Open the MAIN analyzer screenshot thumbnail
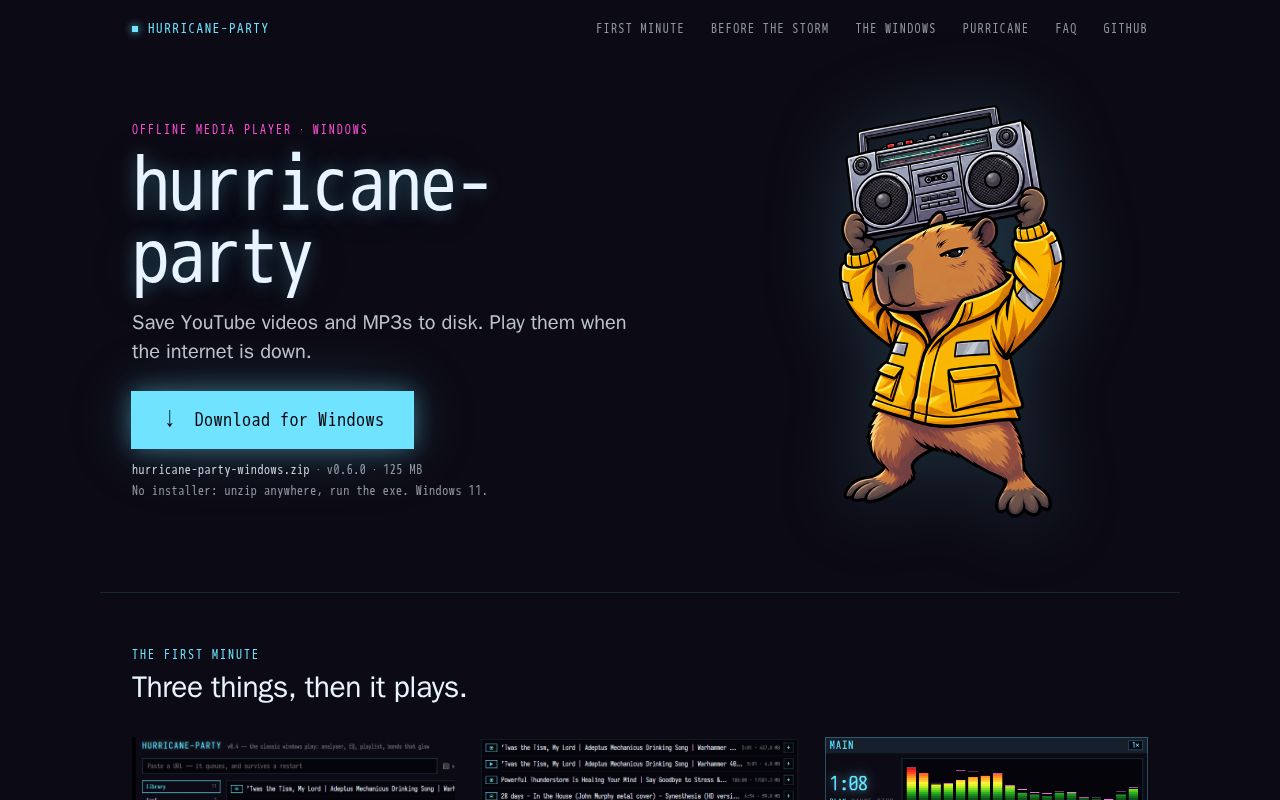The image size is (1280, 800). point(986,768)
